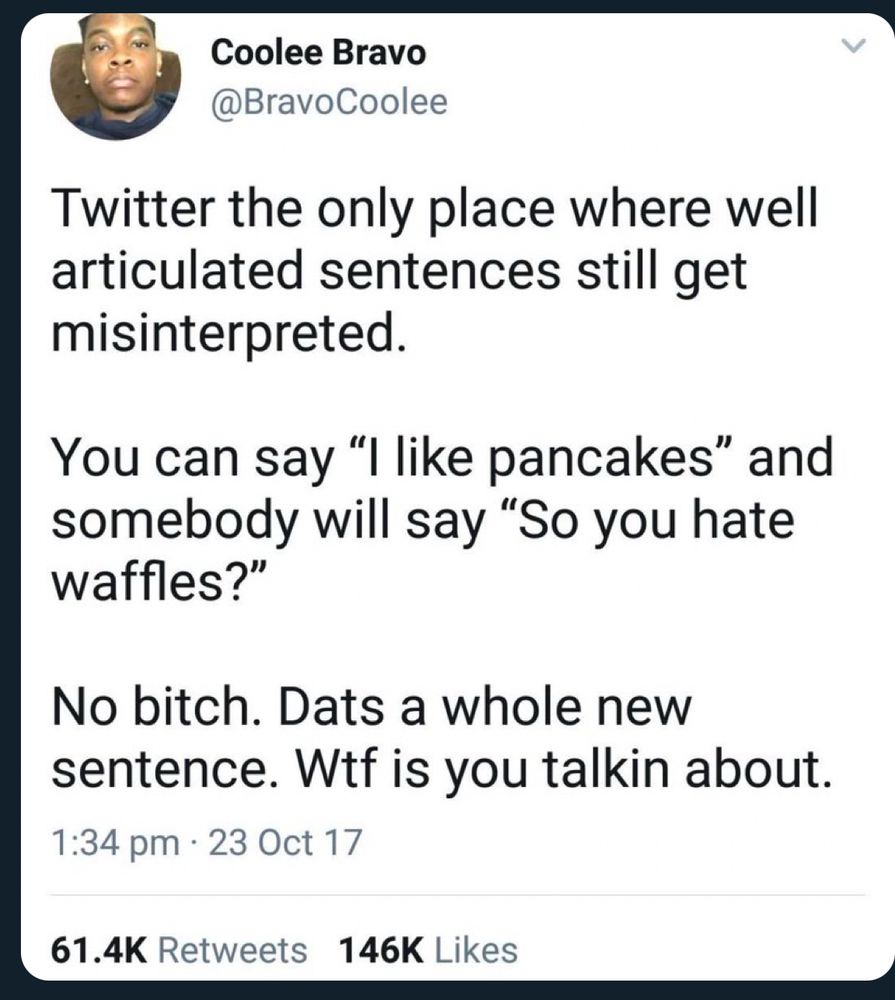Open the "Retweets" label
895x1000 pixels.
point(233,949)
